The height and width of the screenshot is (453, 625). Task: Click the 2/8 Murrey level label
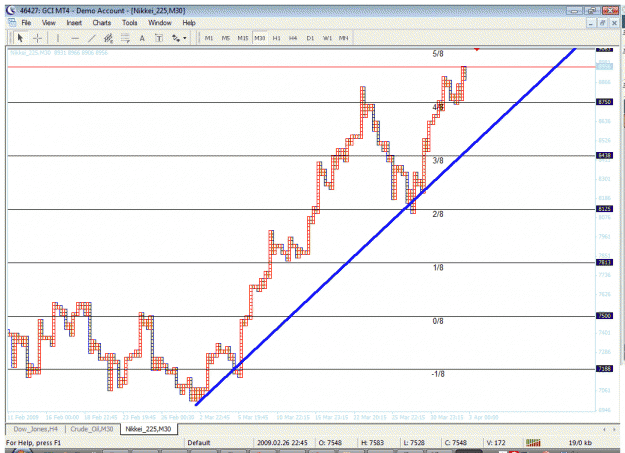click(x=438, y=214)
